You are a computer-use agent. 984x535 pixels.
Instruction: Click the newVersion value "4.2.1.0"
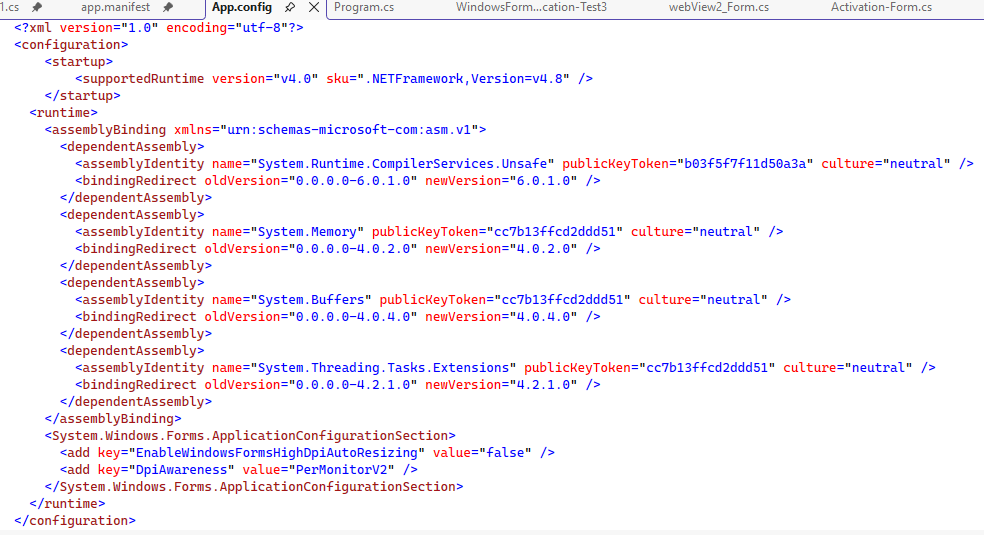543,384
